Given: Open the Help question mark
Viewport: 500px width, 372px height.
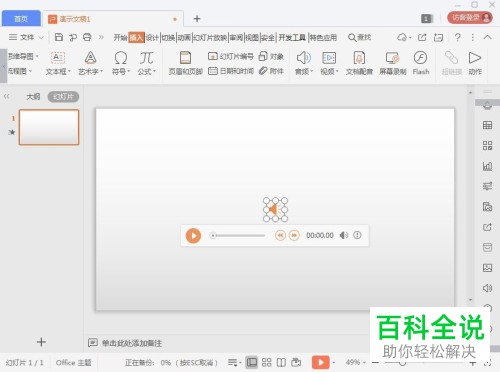Looking at the screenshot, I should (x=458, y=37).
